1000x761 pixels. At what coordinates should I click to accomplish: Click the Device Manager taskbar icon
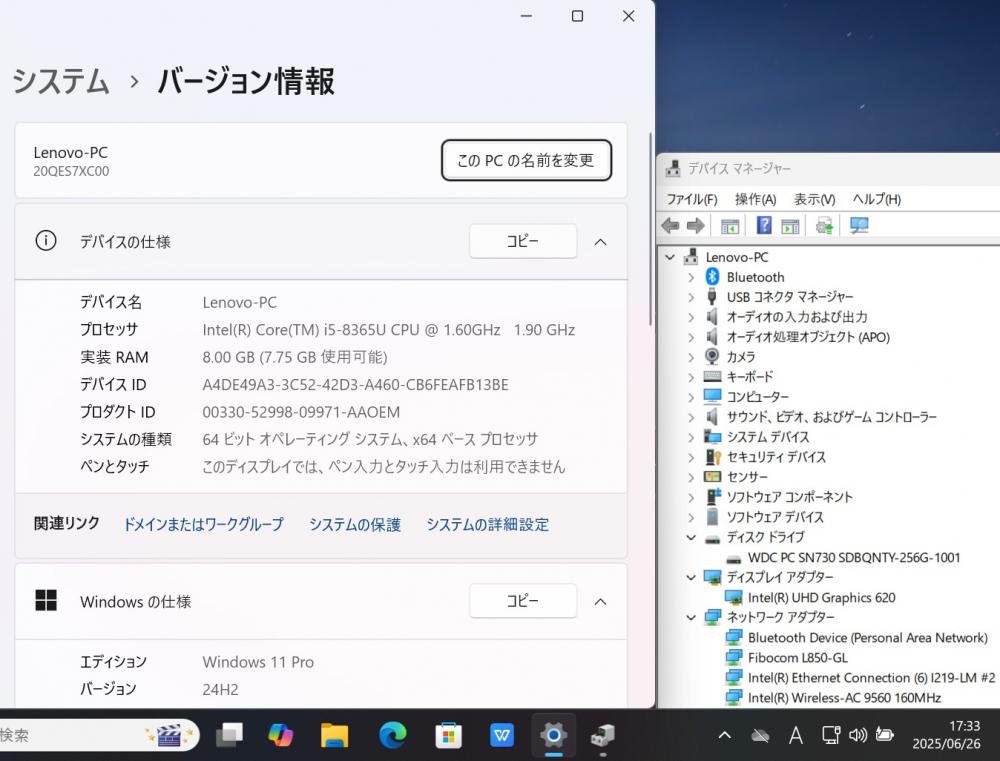coord(603,735)
